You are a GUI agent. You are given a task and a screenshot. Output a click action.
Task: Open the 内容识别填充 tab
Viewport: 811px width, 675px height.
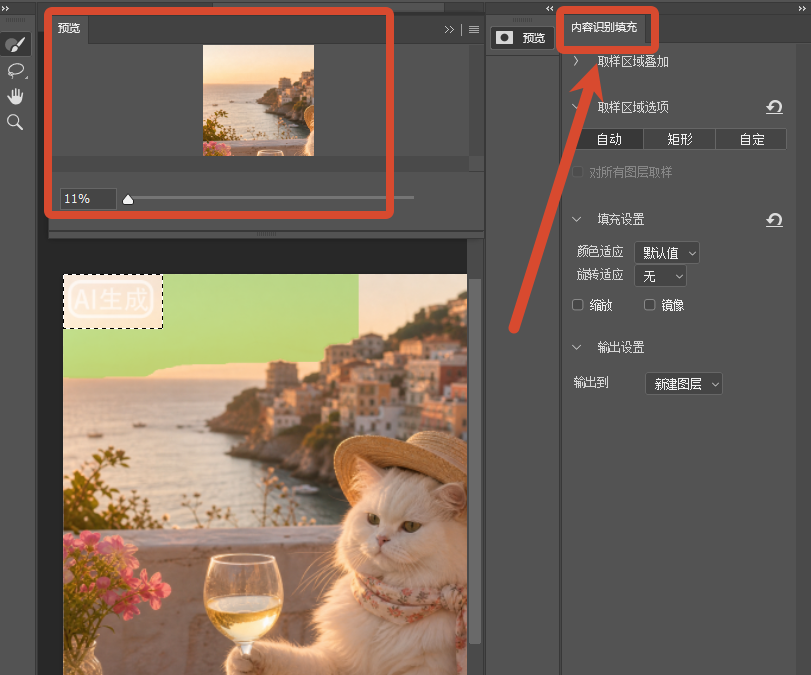604,27
